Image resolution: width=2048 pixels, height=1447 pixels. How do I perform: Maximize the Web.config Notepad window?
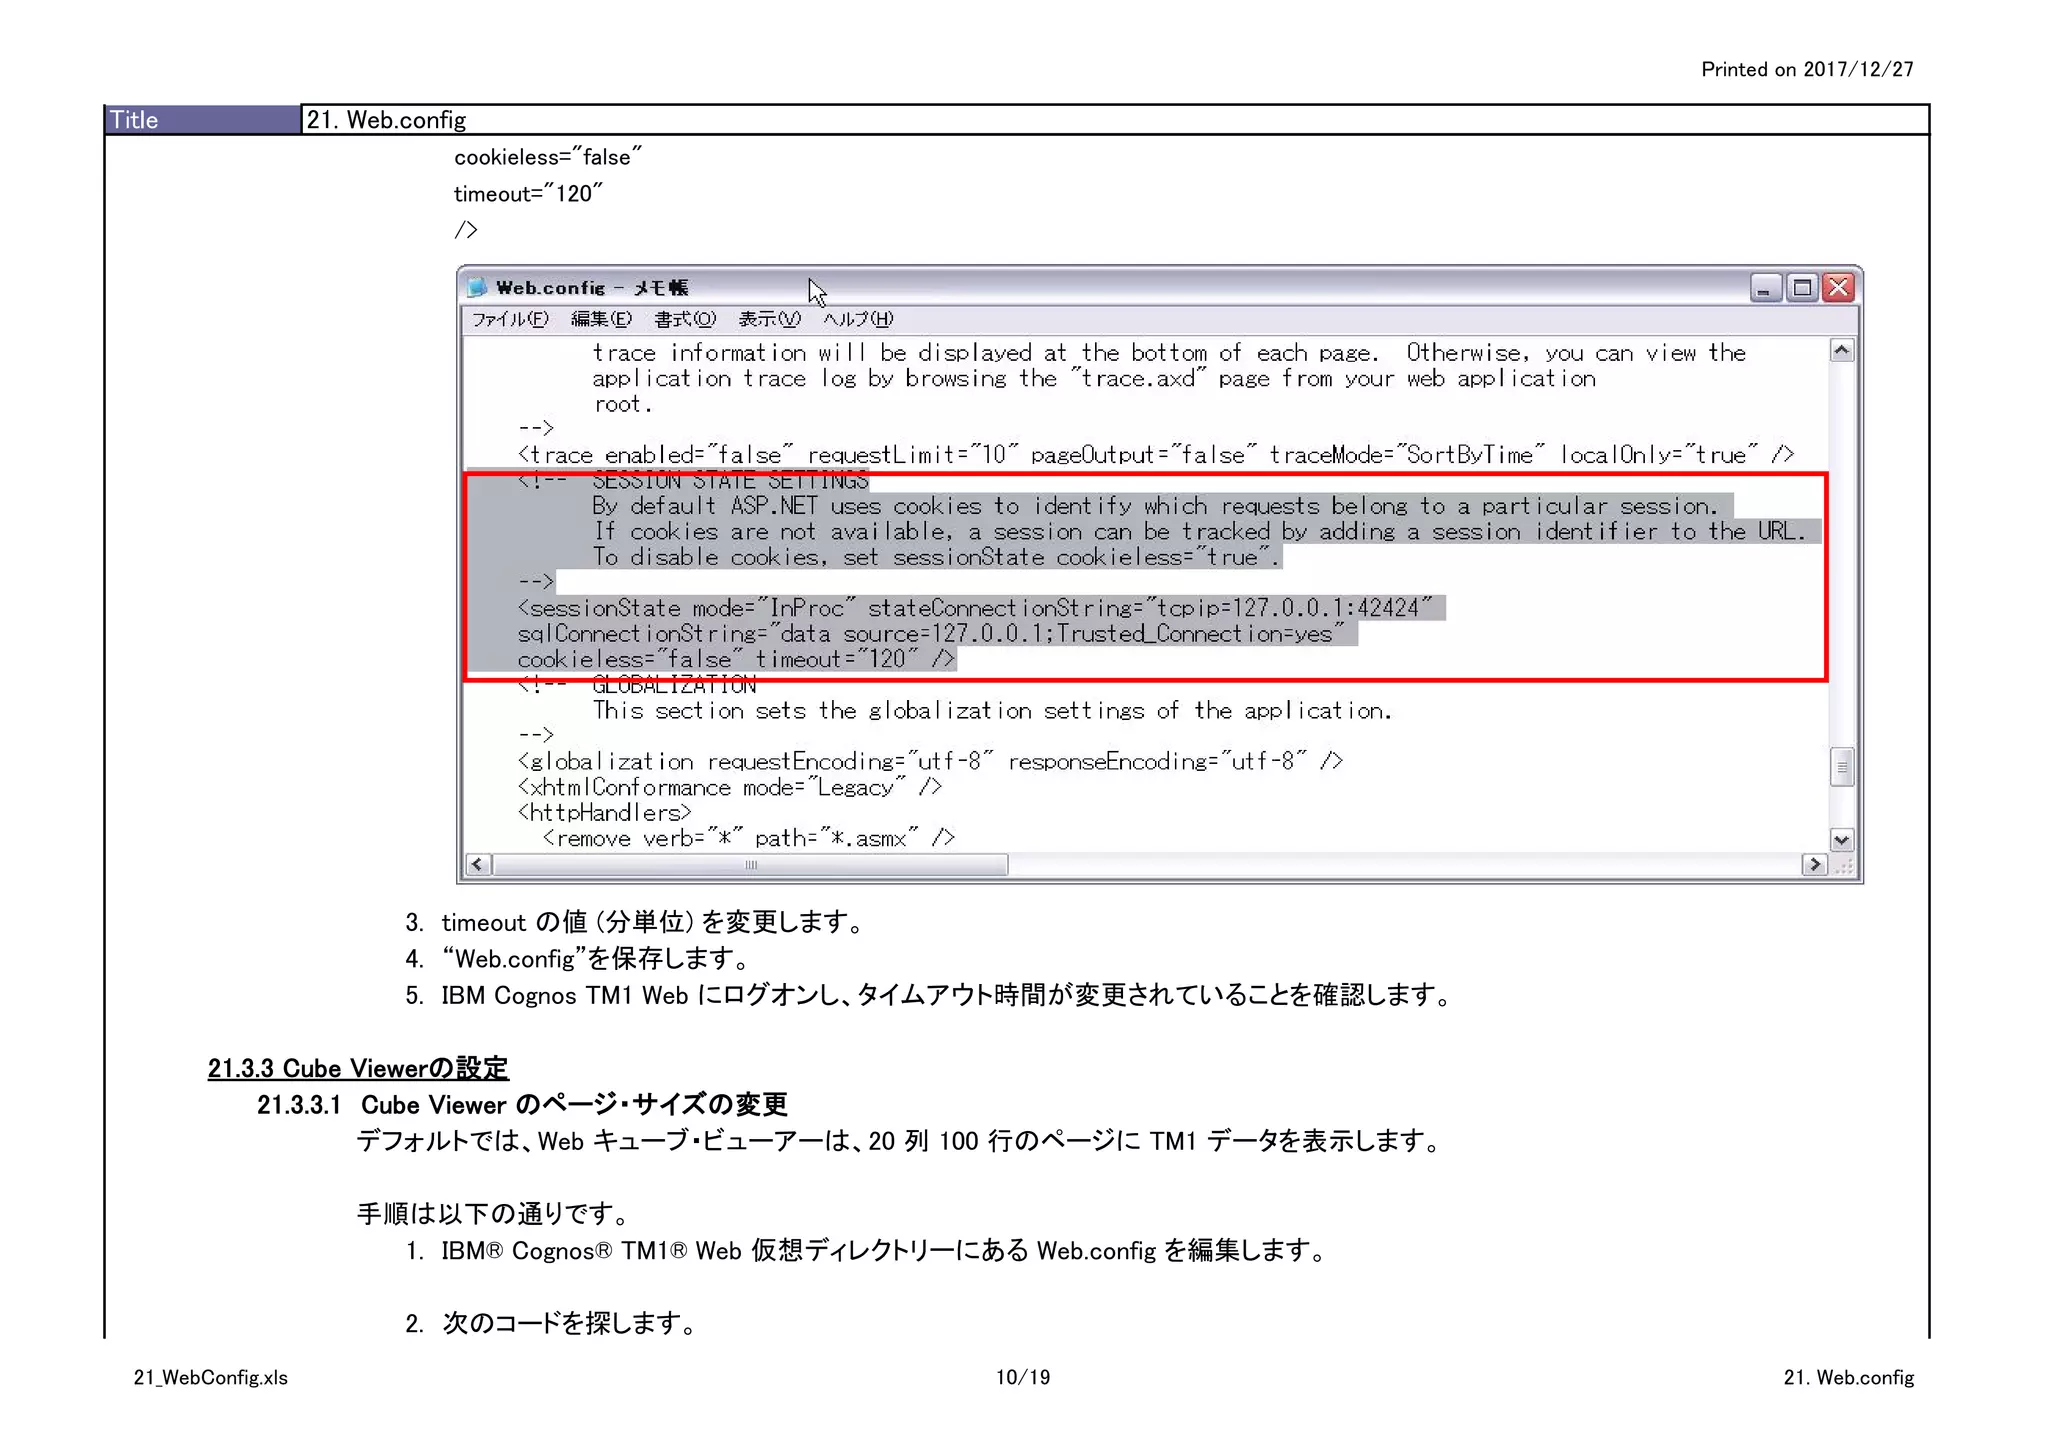pyautogui.click(x=1802, y=288)
